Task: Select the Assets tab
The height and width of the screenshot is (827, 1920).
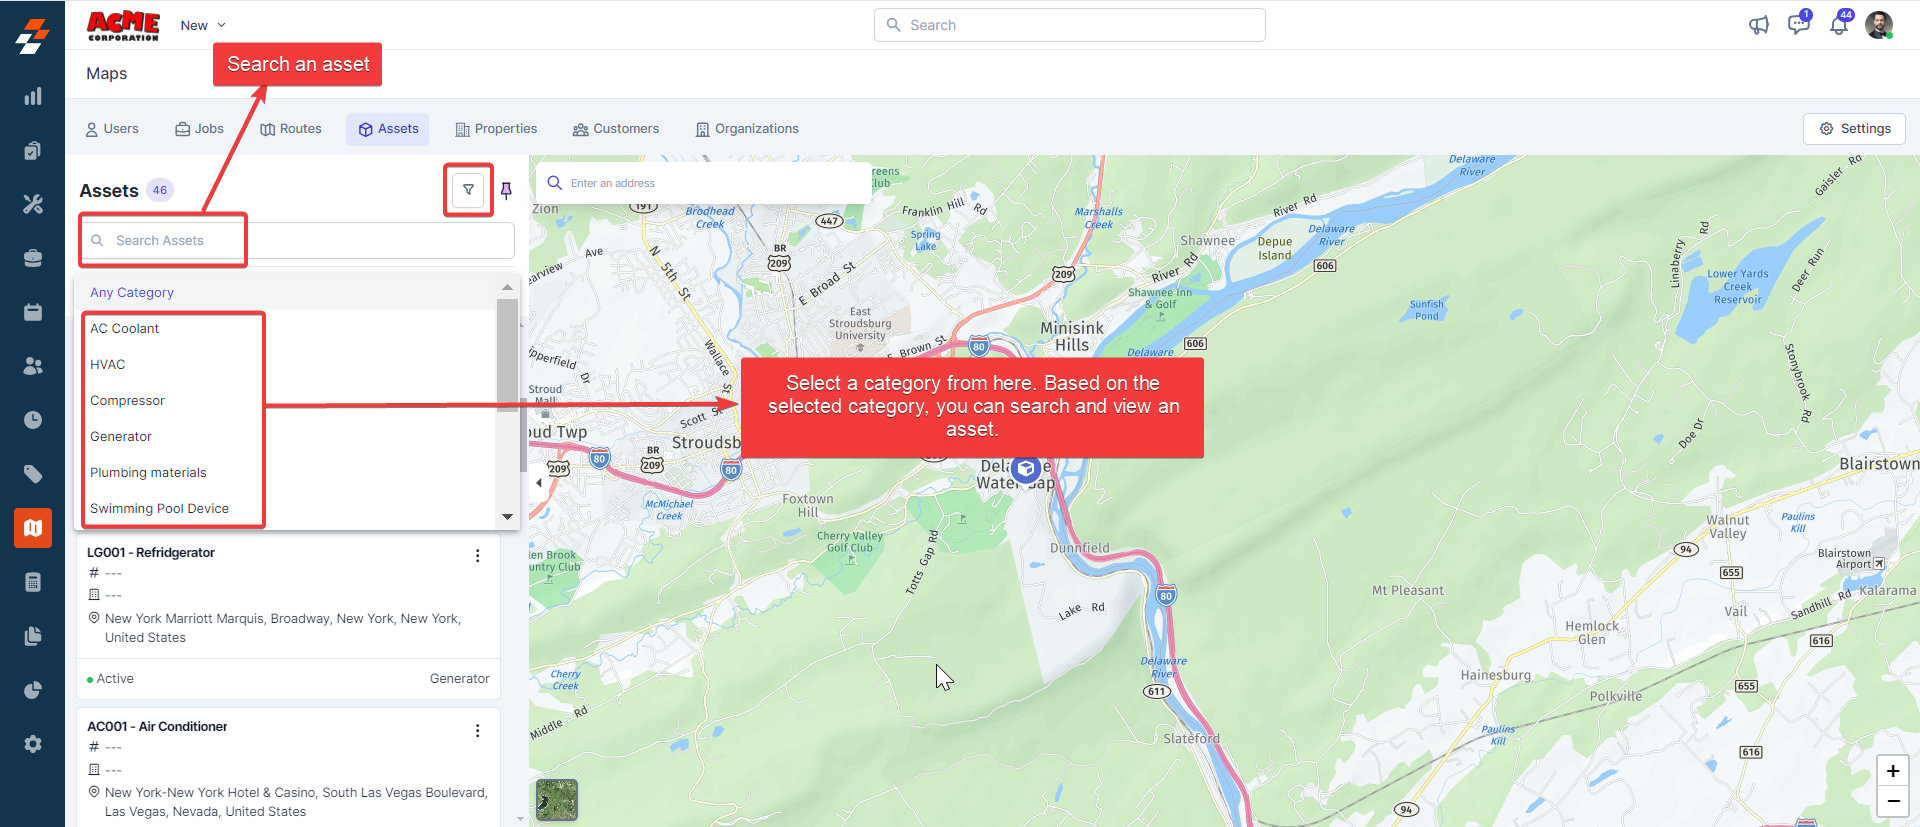Action: [x=388, y=129]
